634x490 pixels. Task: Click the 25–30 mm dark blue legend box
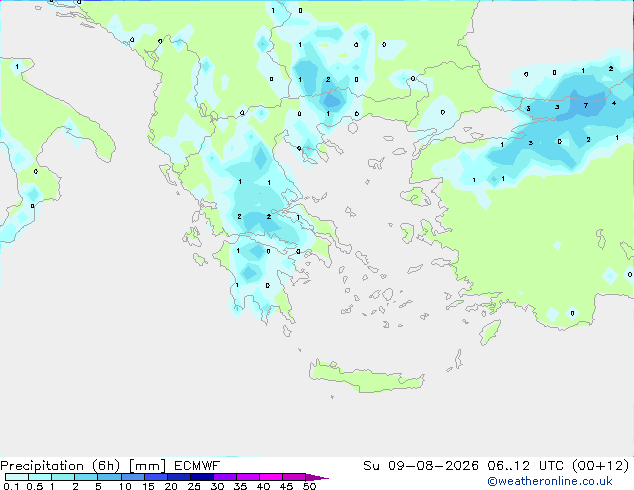pos(202,477)
